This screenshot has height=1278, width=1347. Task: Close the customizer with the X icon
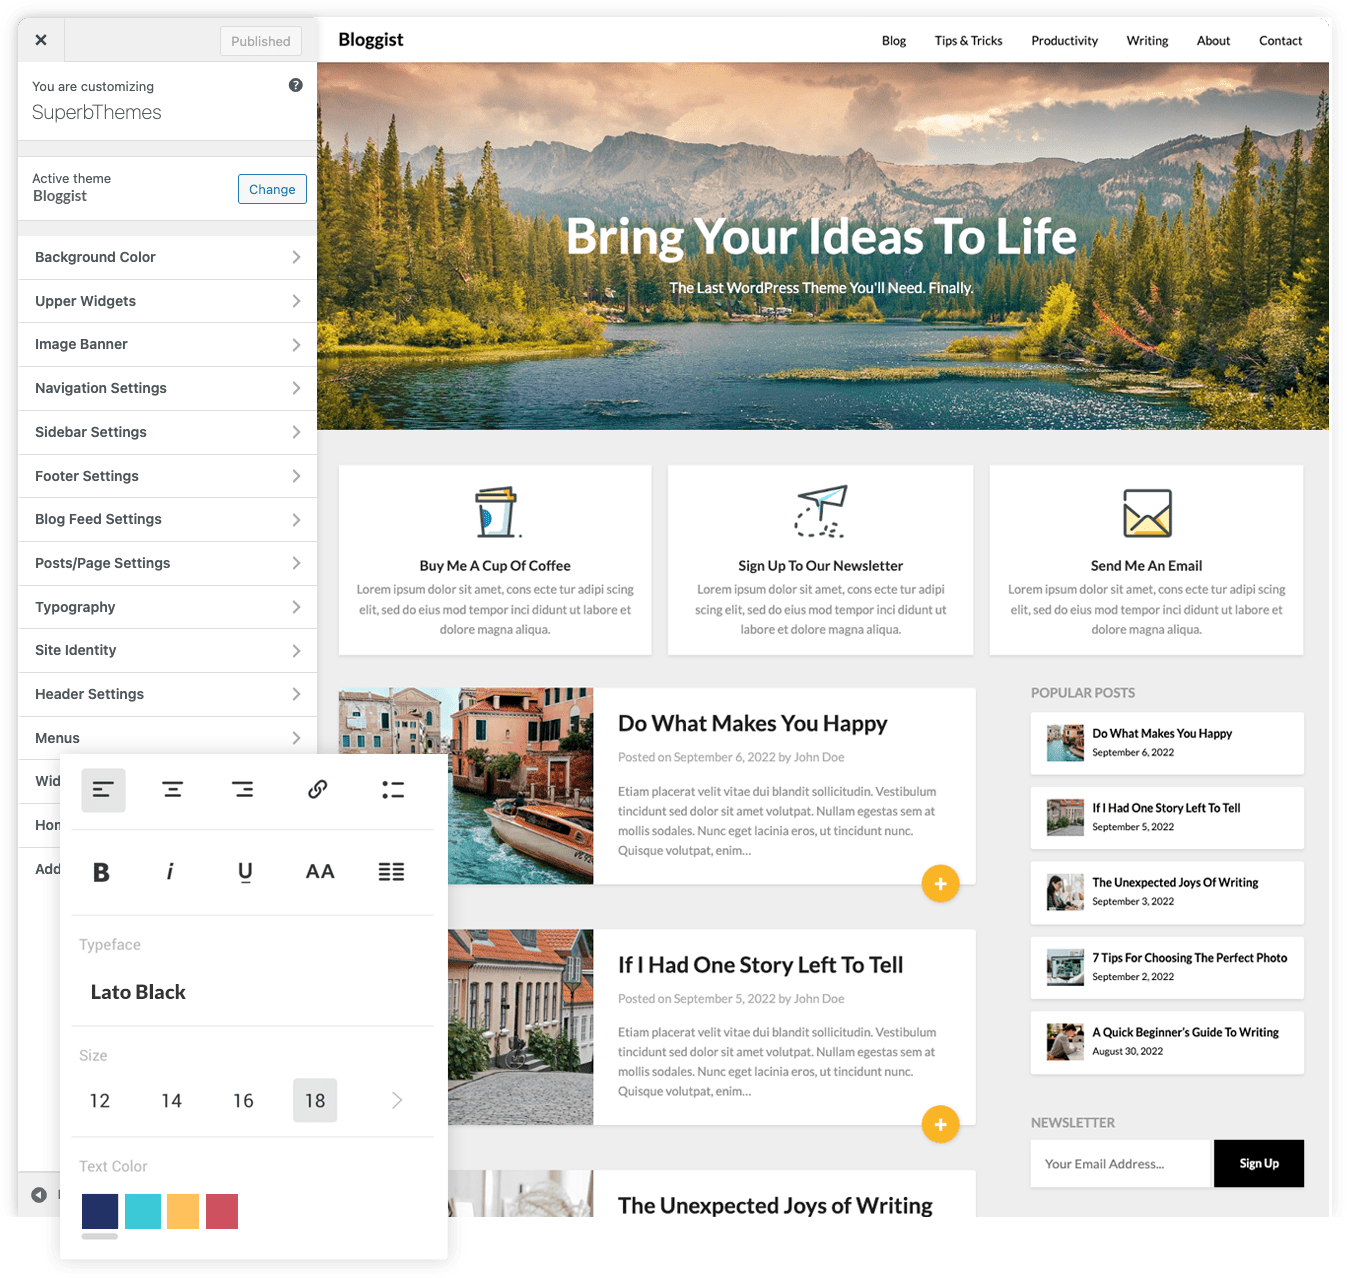click(x=41, y=40)
